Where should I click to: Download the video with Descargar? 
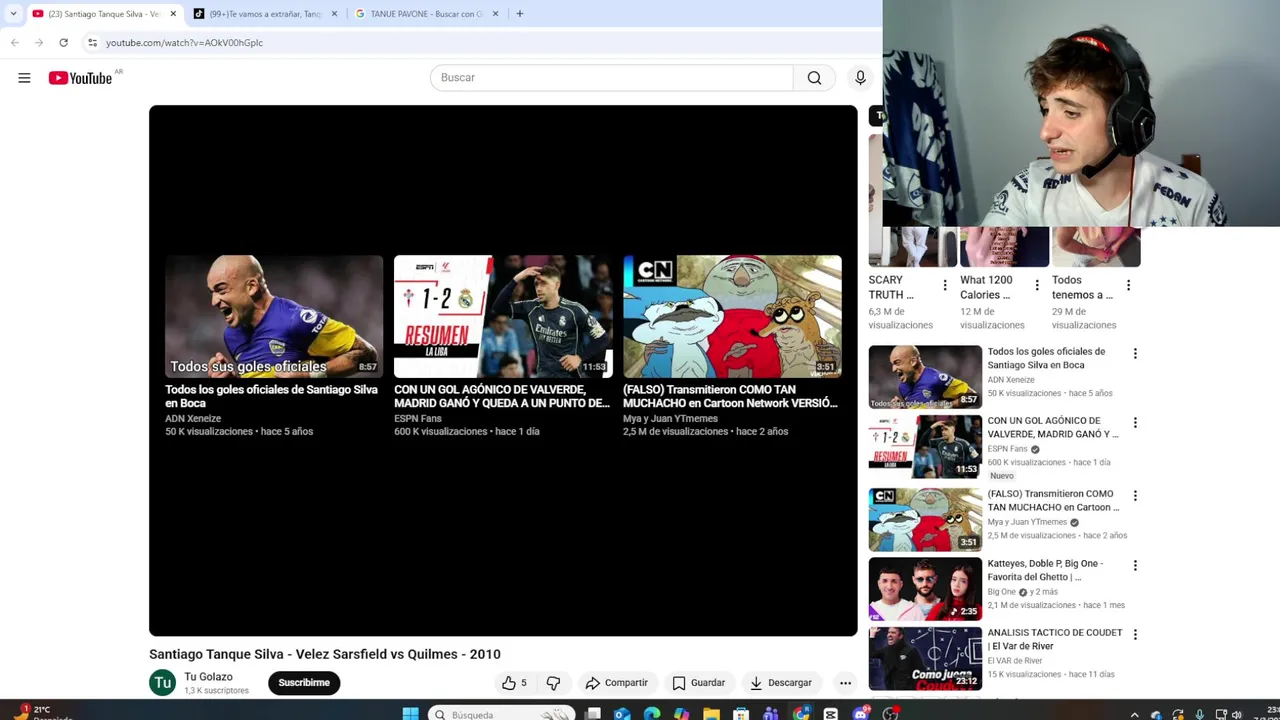click(781, 683)
